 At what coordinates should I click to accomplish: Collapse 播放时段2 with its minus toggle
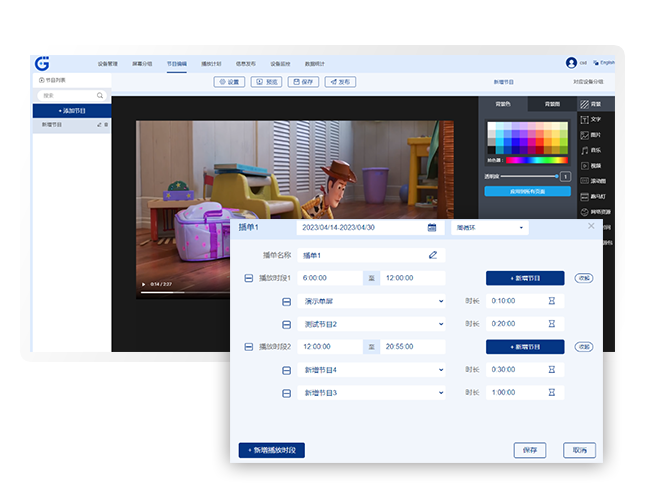pyautogui.click(x=249, y=347)
